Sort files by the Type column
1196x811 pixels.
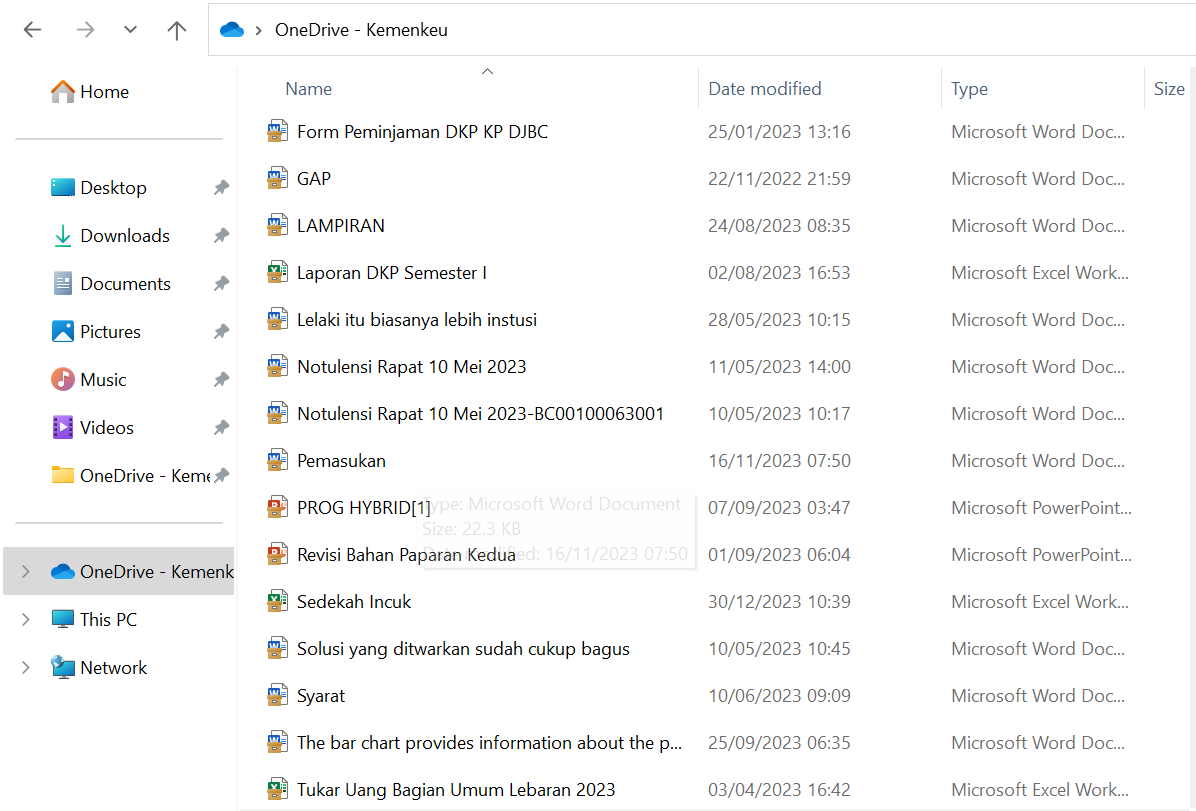969,89
